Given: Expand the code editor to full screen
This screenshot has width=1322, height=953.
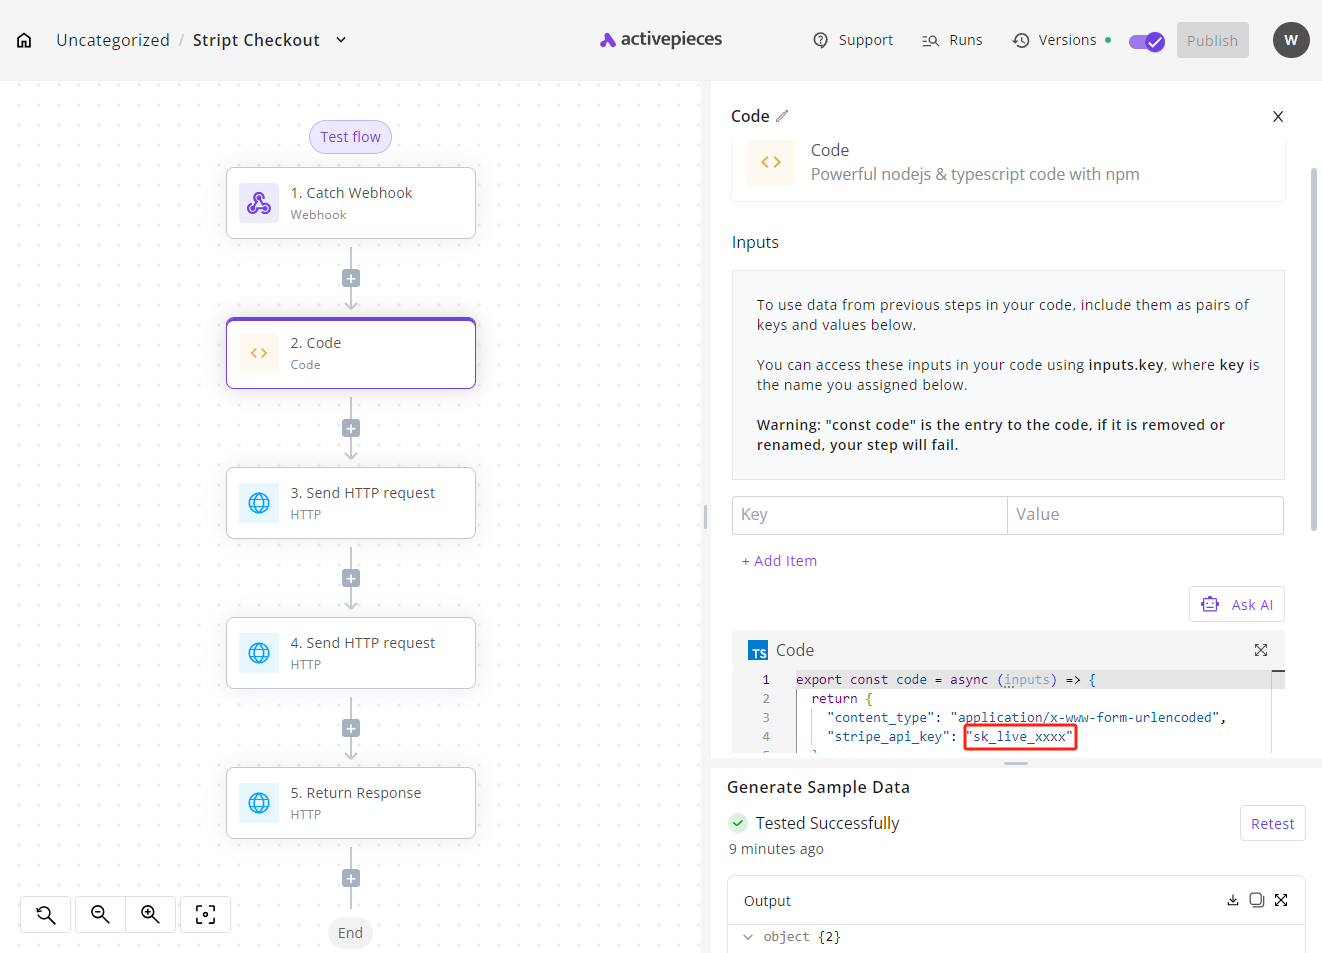Looking at the screenshot, I should click(x=1260, y=650).
